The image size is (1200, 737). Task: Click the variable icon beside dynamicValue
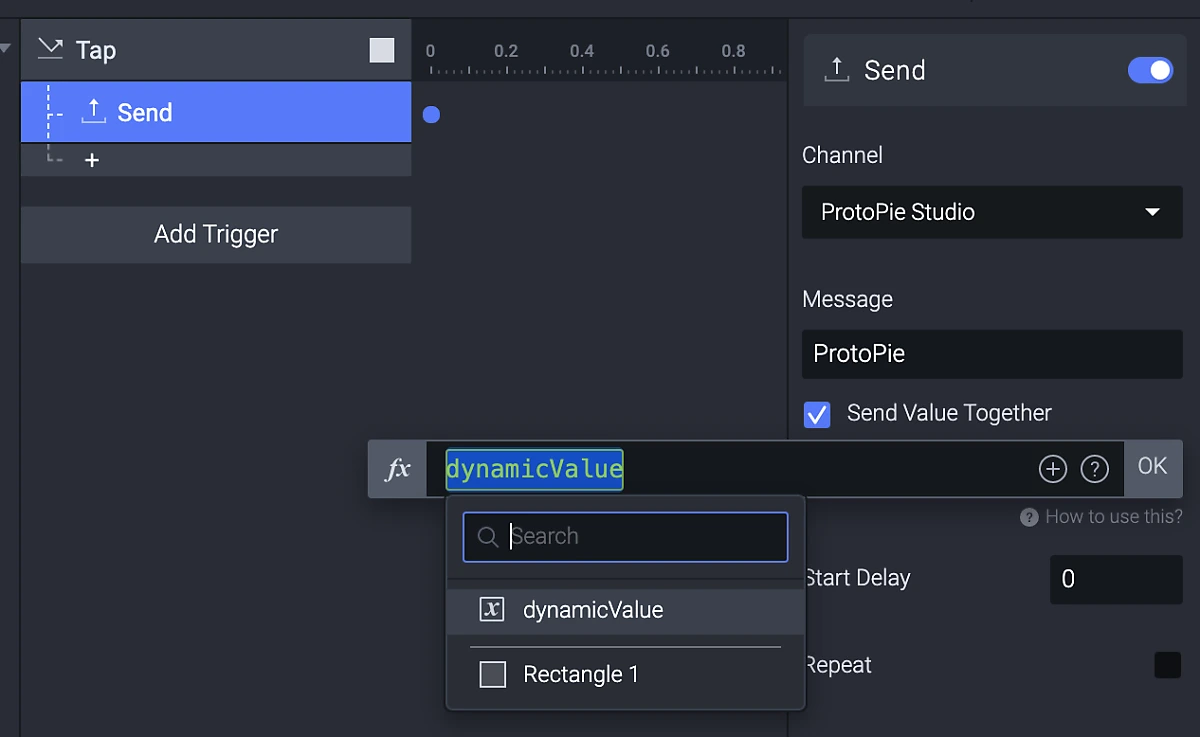click(x=492, y=610)
